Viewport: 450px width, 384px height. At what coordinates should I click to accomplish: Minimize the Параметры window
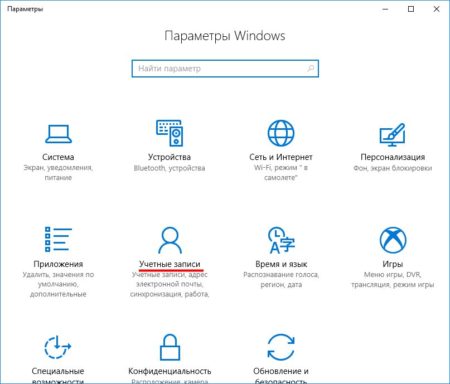tap(385, 9)
